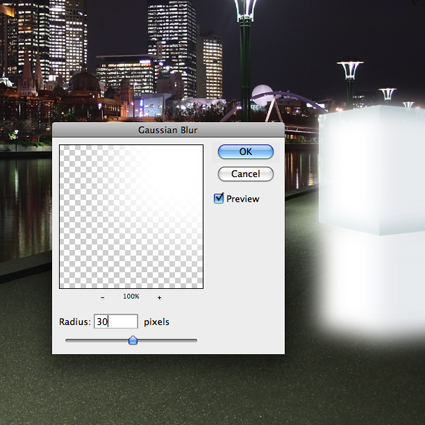425x425 pixels.
Task: Toggle the Preview checkbox
Action: pyautogui.click(x=219, y=198)
